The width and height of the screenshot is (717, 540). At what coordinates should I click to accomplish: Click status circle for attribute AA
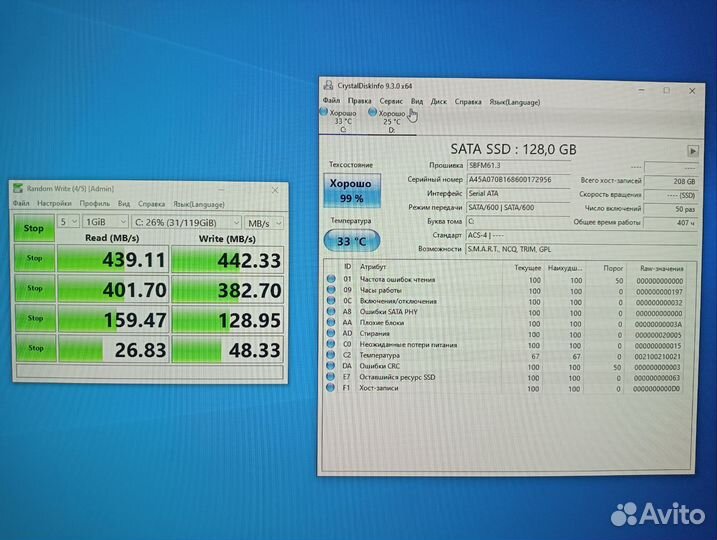pos(331,322)
